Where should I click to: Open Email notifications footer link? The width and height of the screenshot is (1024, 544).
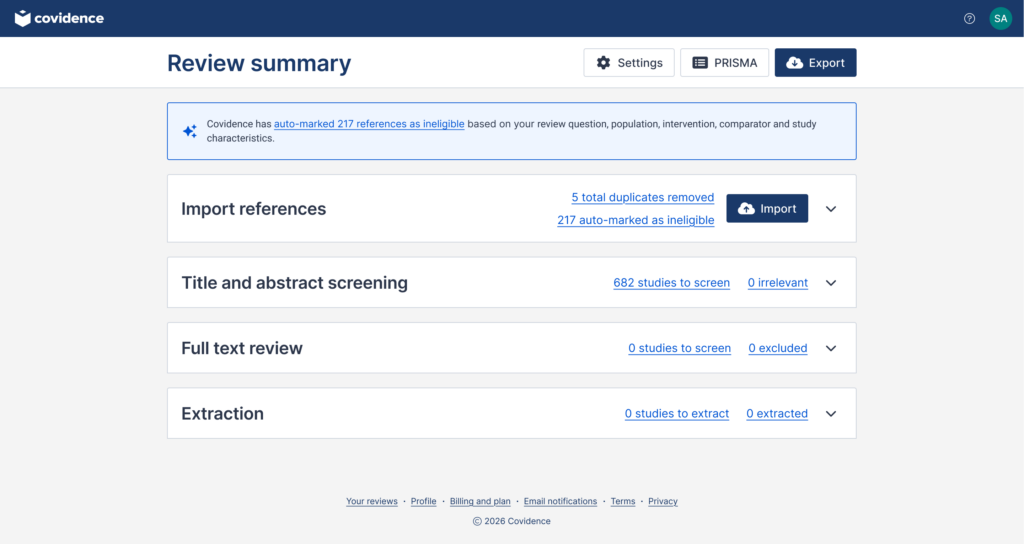pos(560,501)
